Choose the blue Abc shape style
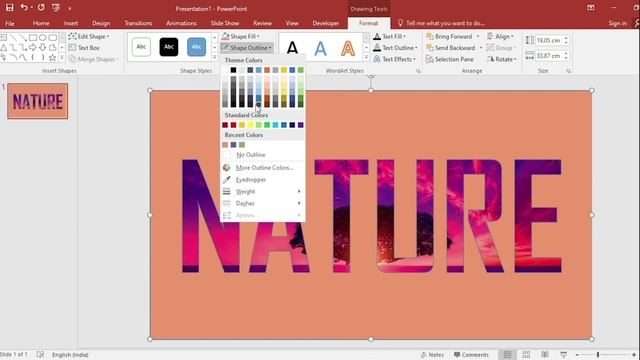Viewport: 640px width, 360px height. 196,47
